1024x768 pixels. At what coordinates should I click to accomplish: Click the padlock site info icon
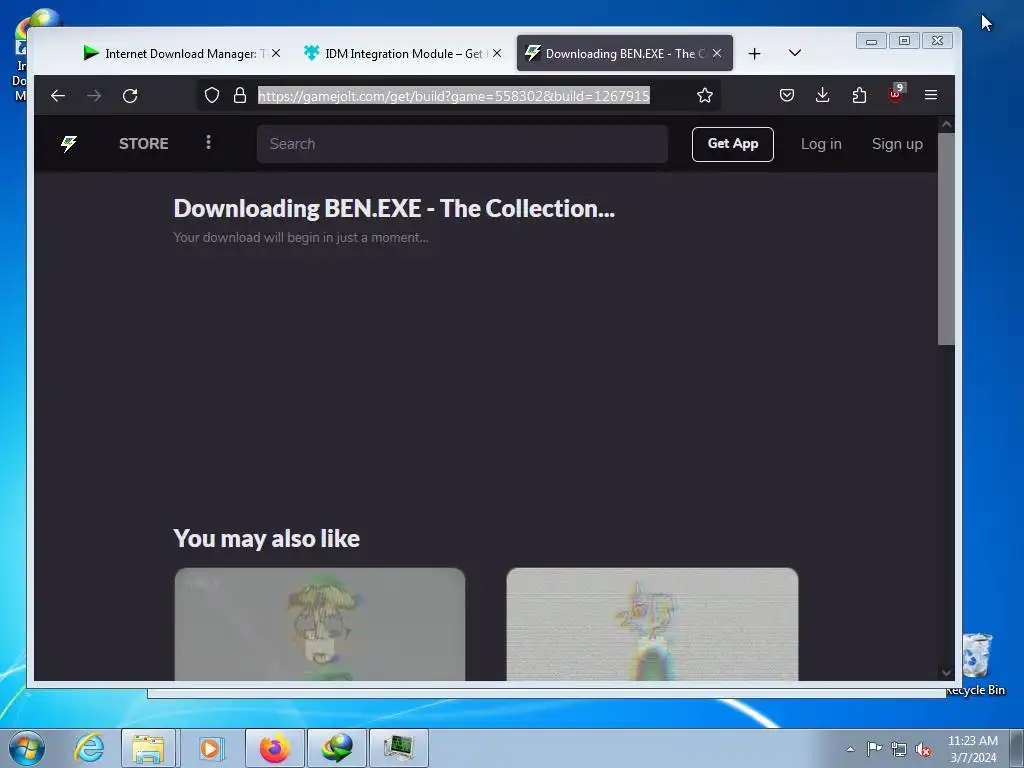tap(240, 95)
